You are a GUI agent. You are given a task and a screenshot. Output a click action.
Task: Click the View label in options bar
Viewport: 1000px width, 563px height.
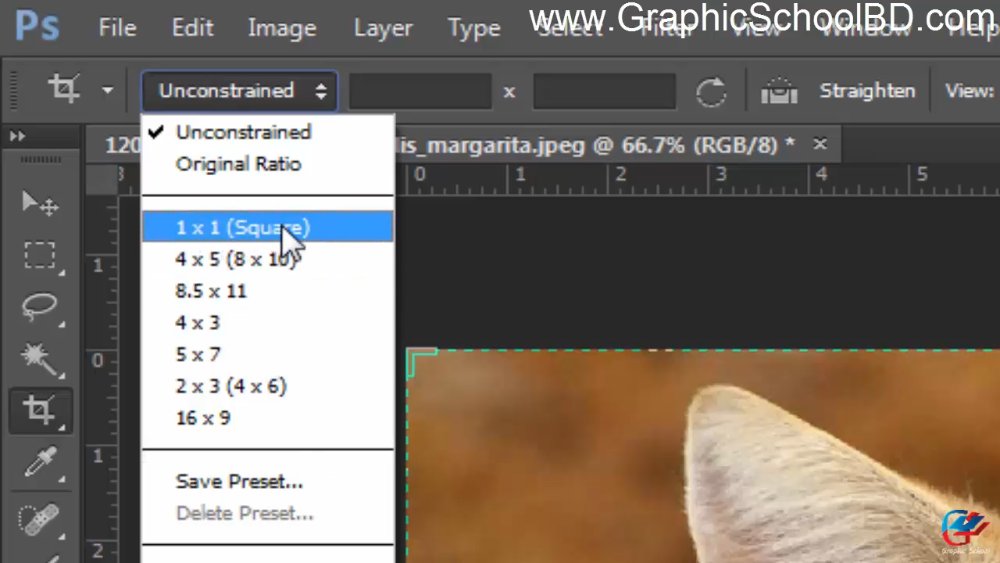point(969,91)
